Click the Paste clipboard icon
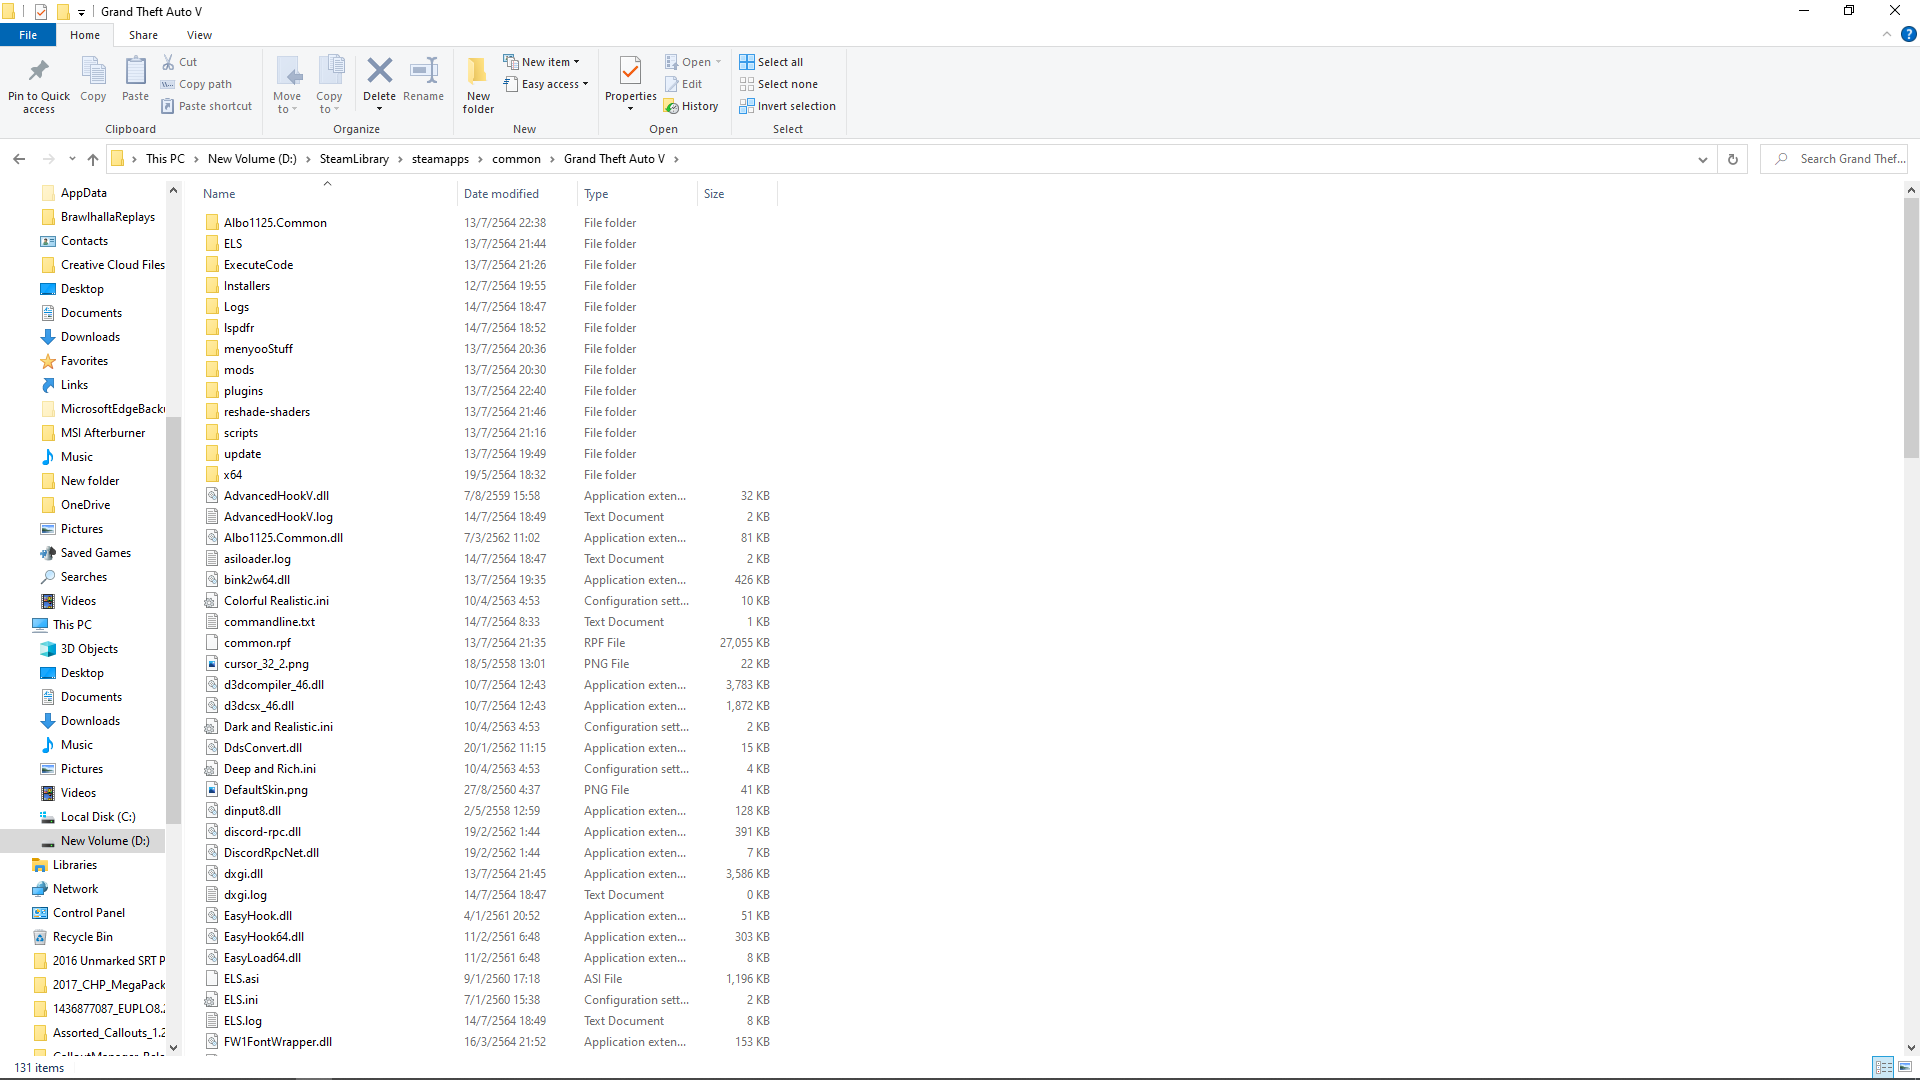Viewport: 1920px width, 1080px height. (x=135, y=72)
